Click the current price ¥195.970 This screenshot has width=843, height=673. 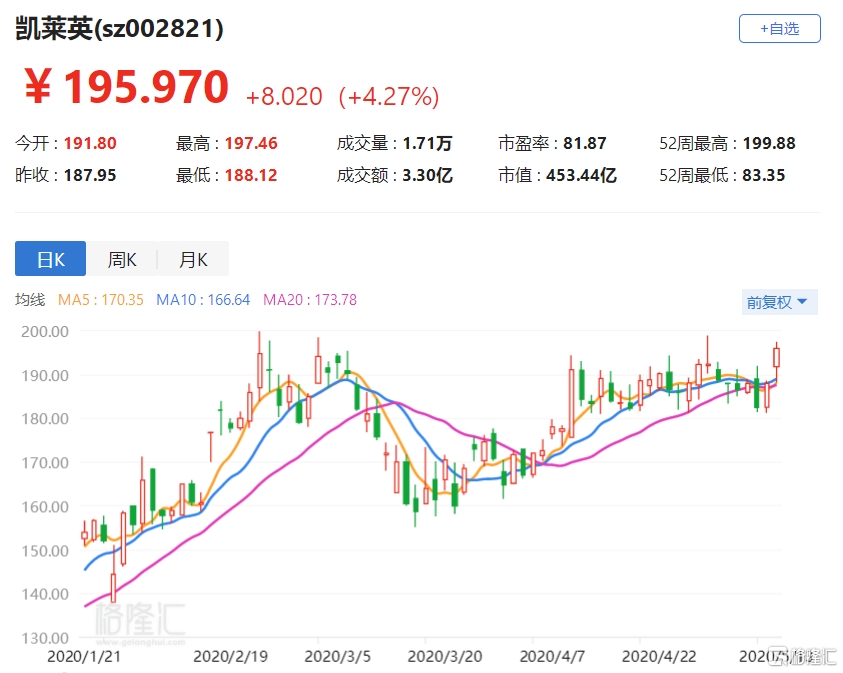[x=127, y=87]
